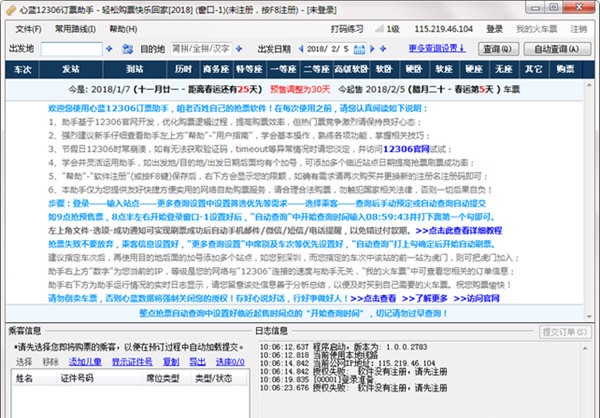
Task: Click the 显示证件号 link
Action: (x=132, y=362)
